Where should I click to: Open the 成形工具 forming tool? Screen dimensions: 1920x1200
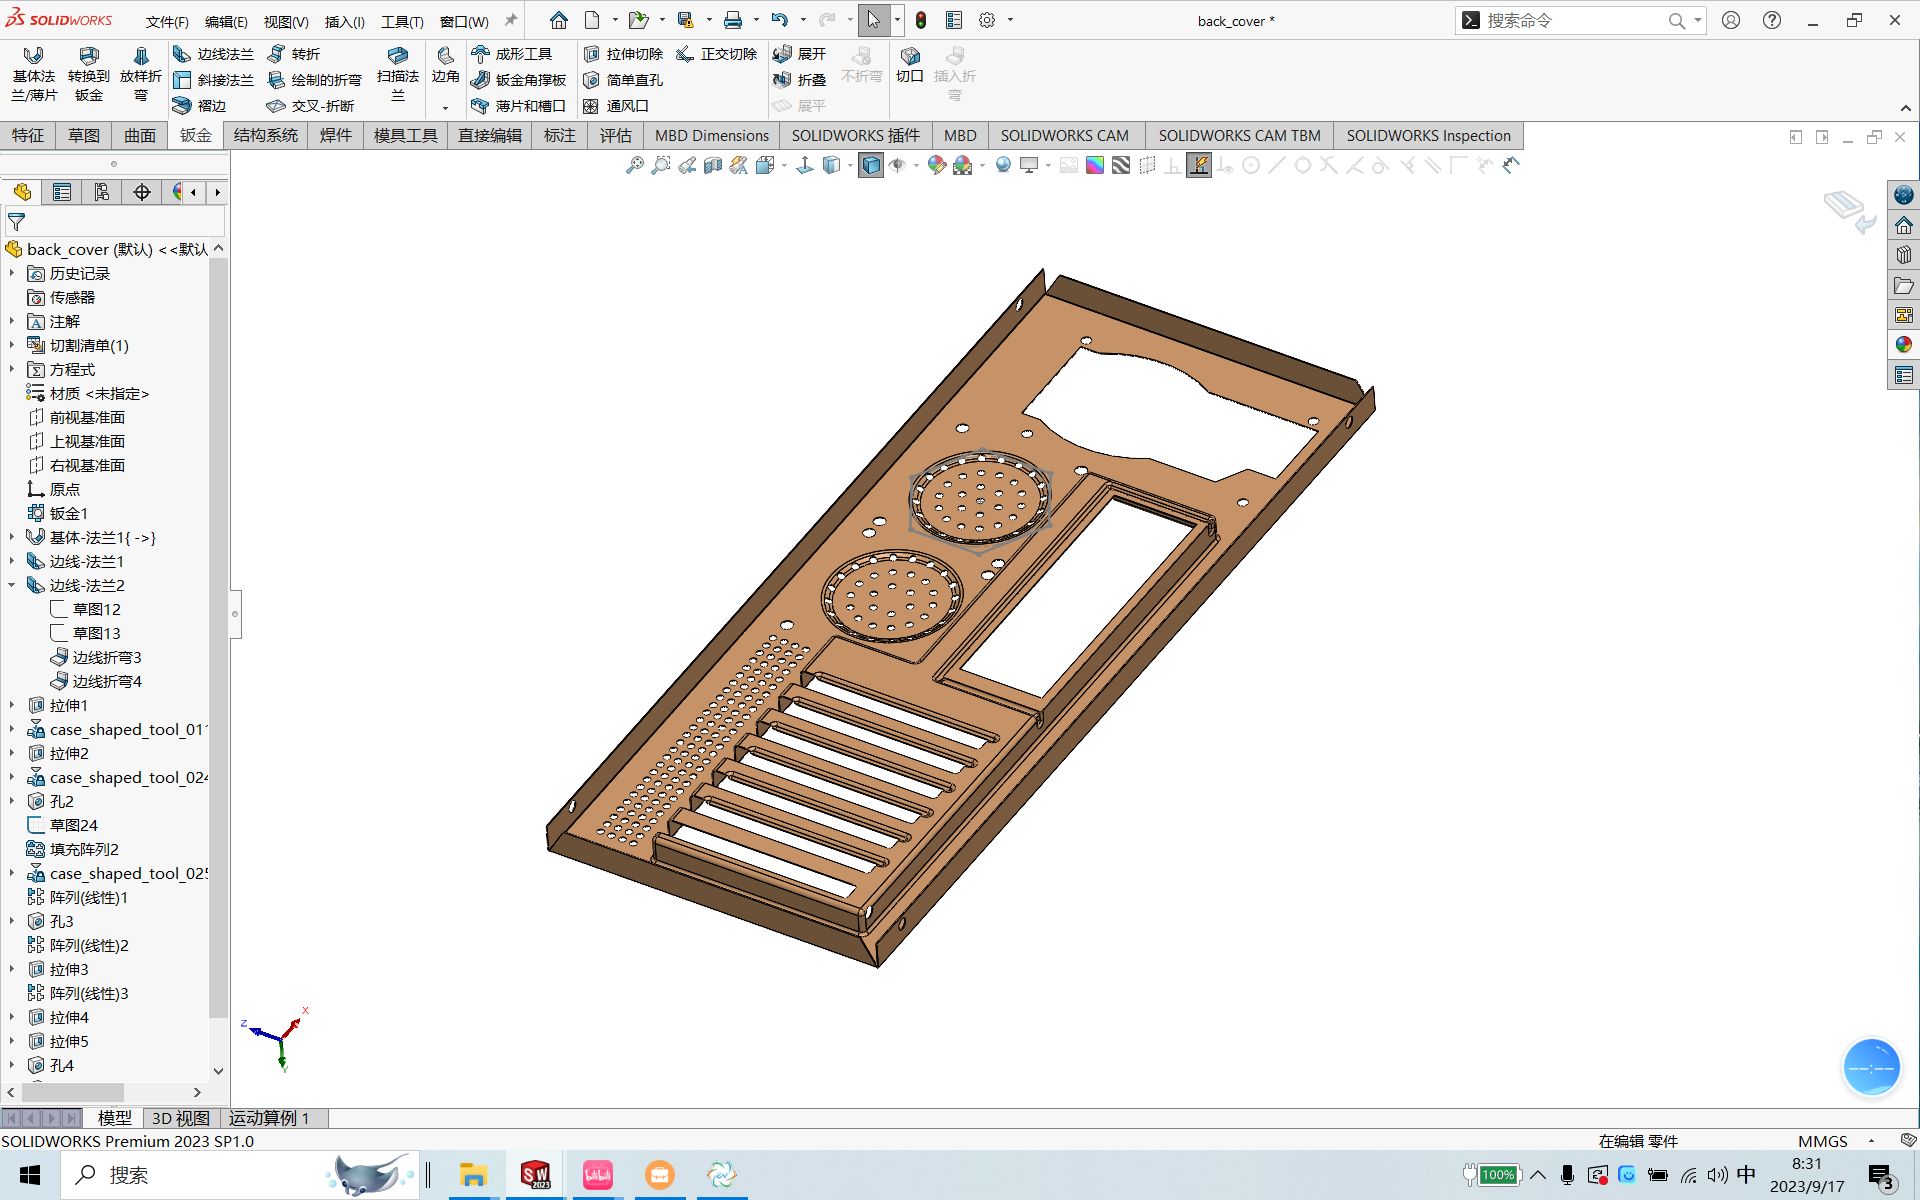click(511, 54)
